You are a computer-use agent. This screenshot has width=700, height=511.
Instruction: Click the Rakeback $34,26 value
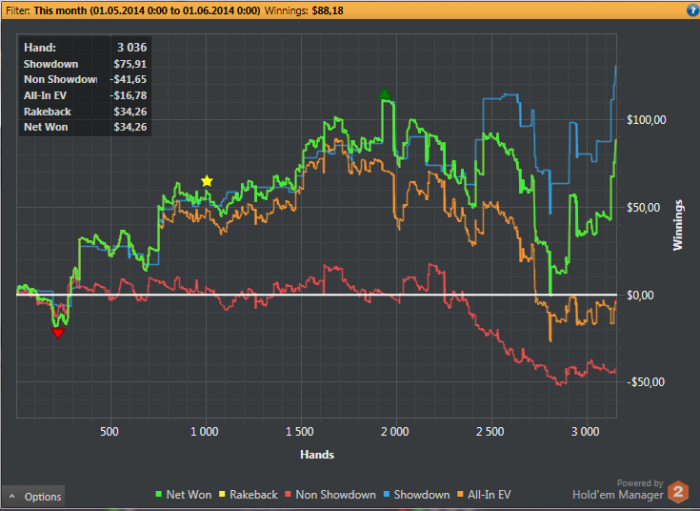pos(130,112)
